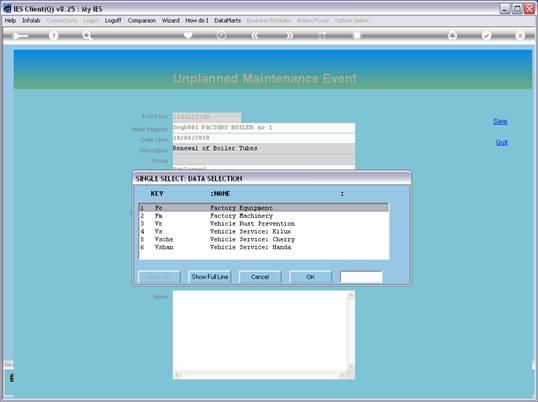
Task: Open the Wizard menu
Action: tap(171, 21)
